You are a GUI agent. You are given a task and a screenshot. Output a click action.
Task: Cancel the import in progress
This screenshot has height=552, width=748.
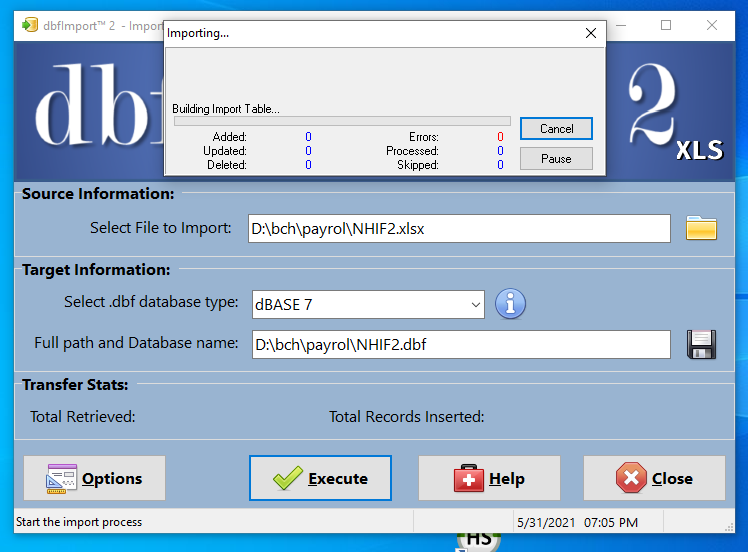tap(556, 129)
